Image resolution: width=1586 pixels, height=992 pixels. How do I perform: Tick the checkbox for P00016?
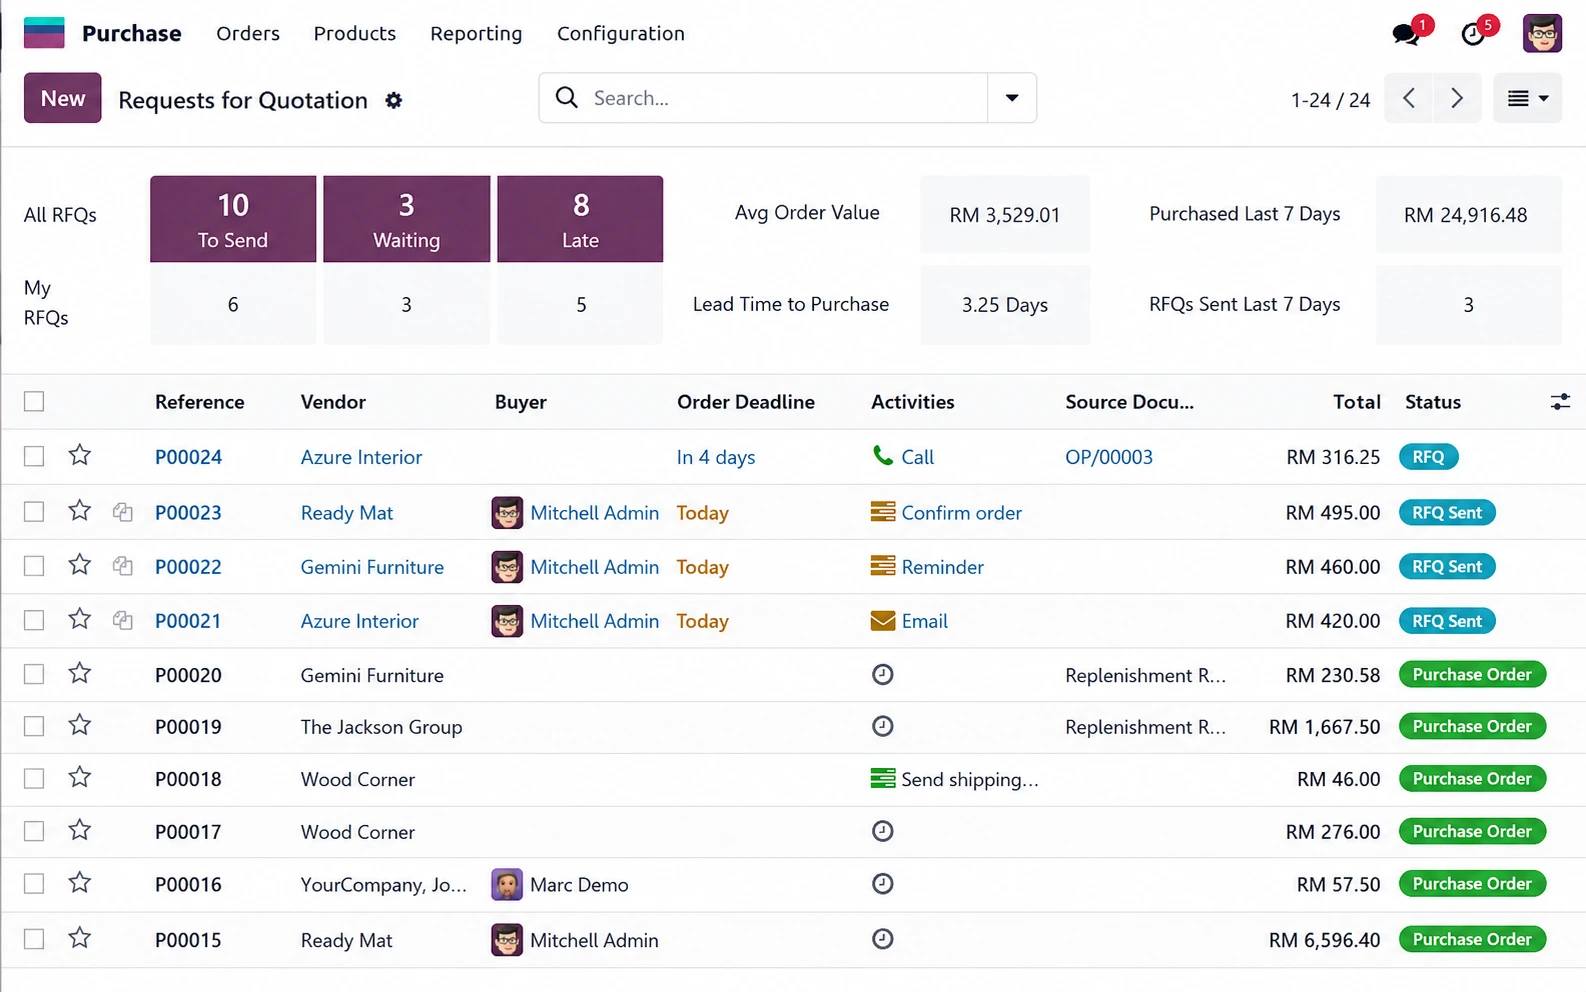tap(34, 884)
